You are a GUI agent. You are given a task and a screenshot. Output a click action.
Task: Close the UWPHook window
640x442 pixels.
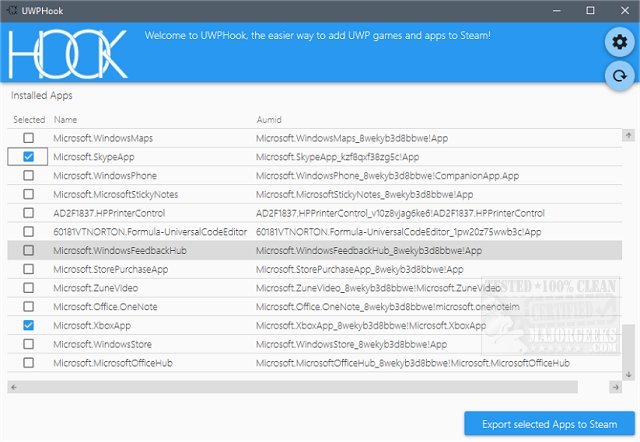coord(624,11)
